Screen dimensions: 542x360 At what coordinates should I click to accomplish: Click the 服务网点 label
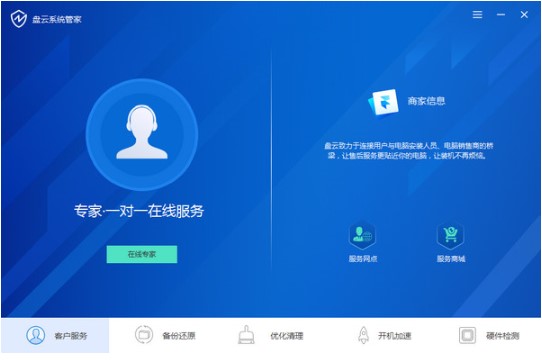point(363,259)
